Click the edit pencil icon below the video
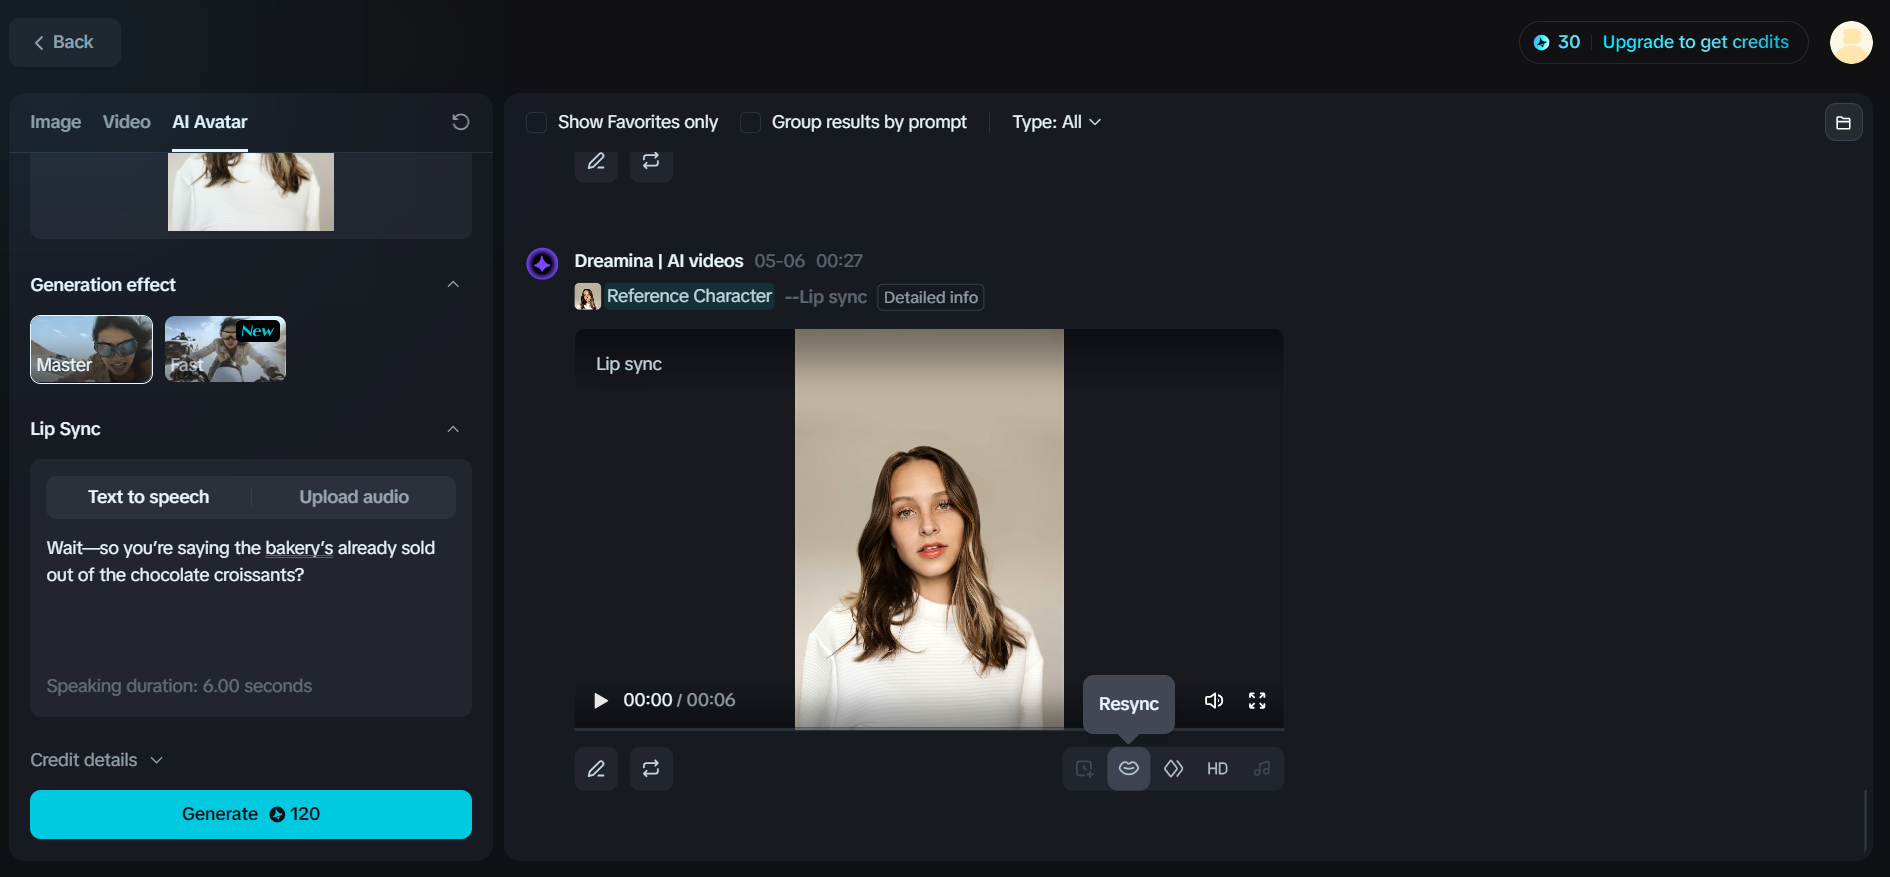1890x877 pixels. tap(596, 769)
